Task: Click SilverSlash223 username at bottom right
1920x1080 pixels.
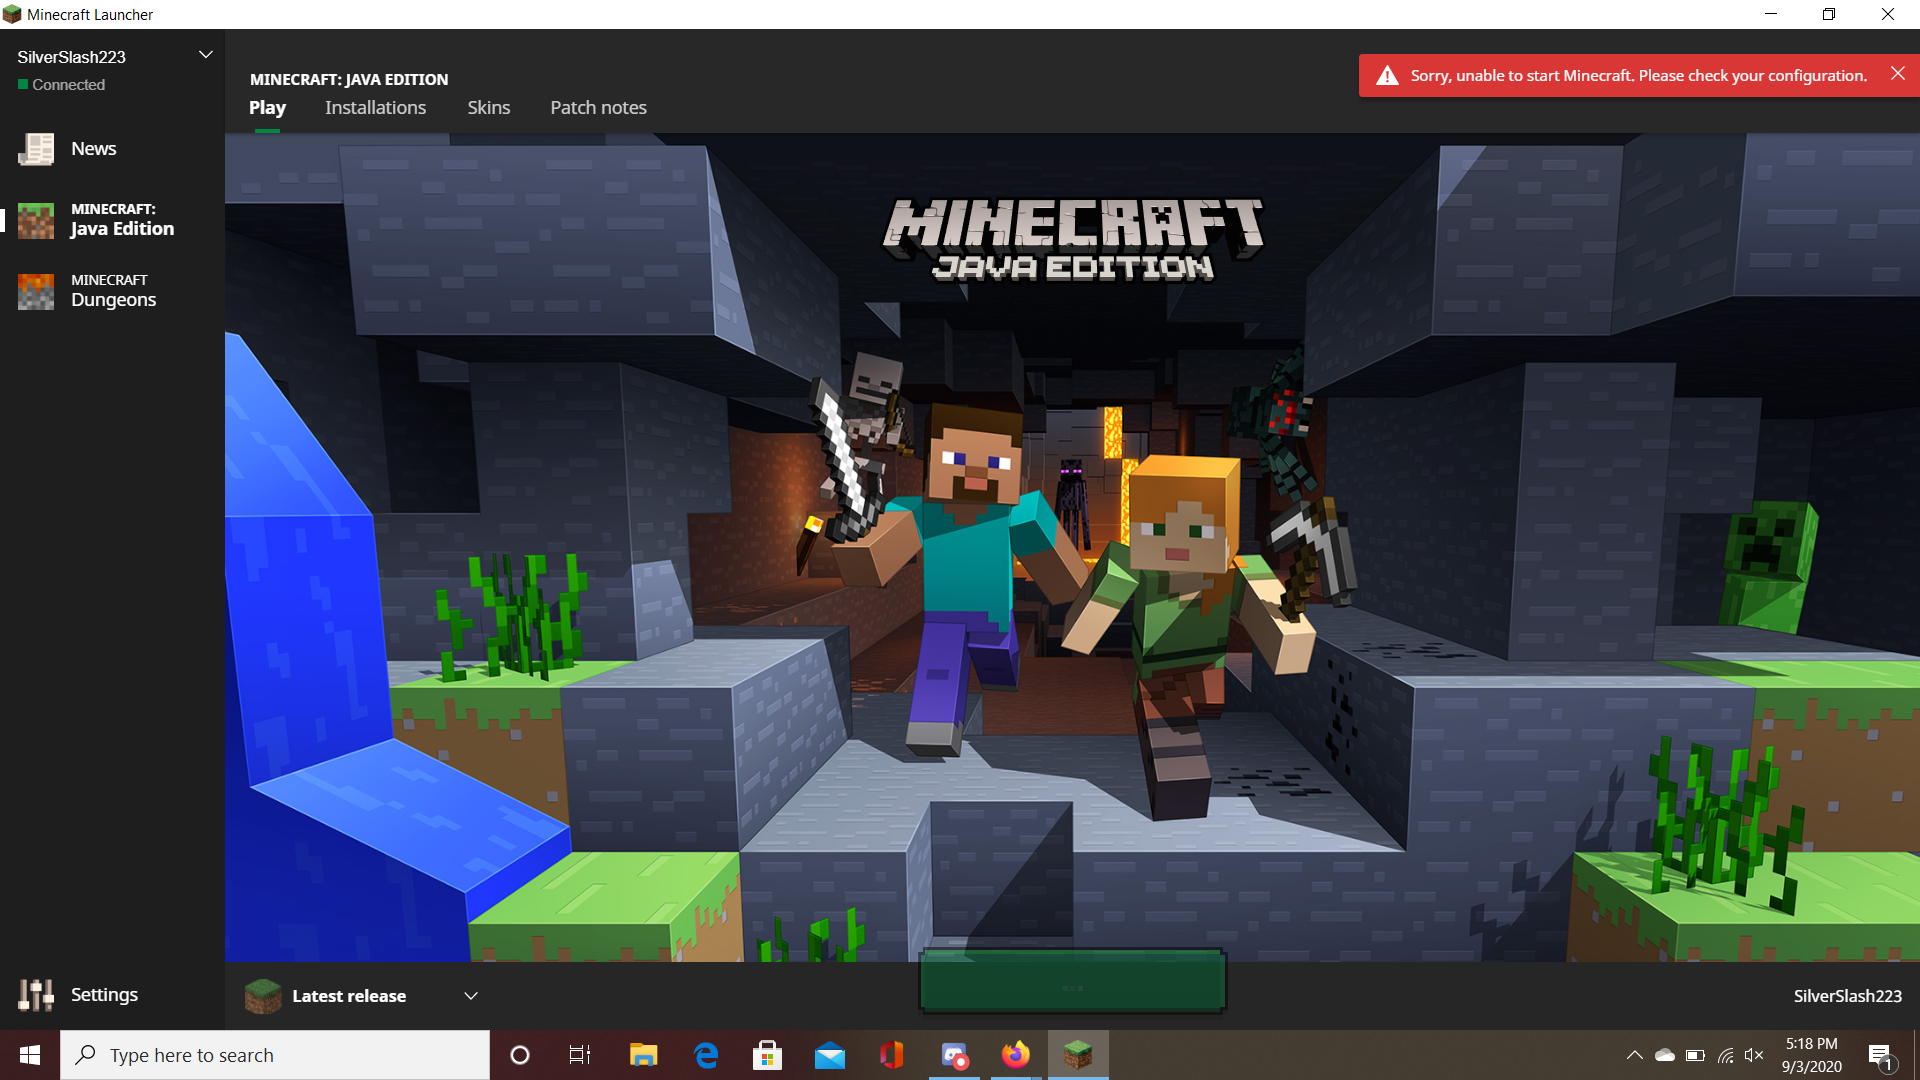Action: (x=1847, y=996)
